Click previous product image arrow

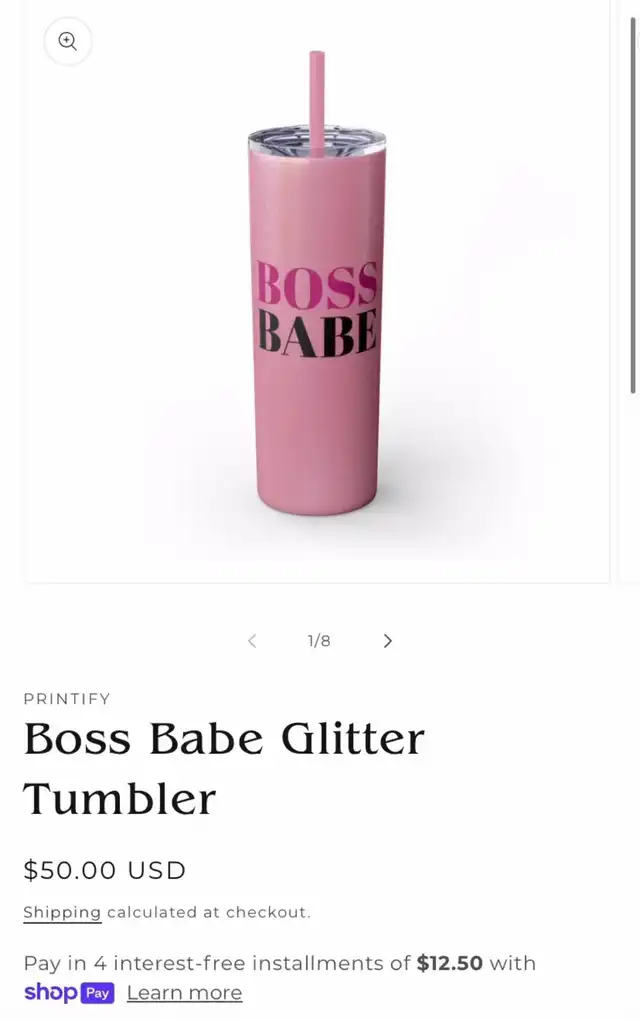[x=252, y=641]
